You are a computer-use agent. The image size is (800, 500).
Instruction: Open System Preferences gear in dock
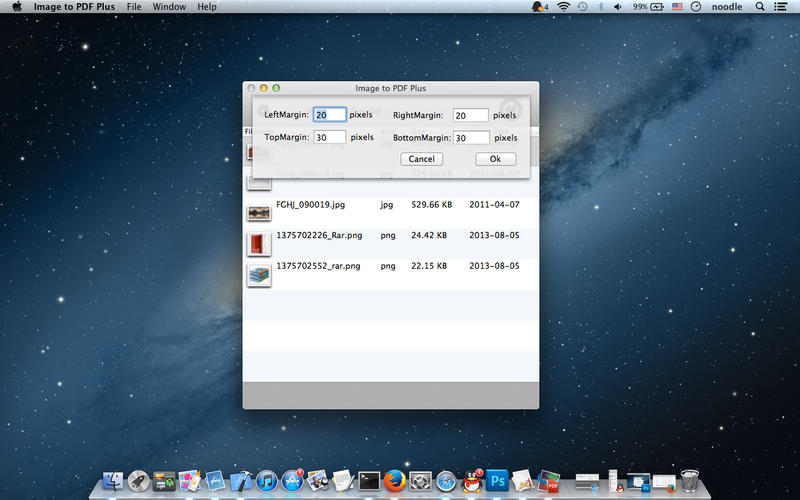(420, 481)
